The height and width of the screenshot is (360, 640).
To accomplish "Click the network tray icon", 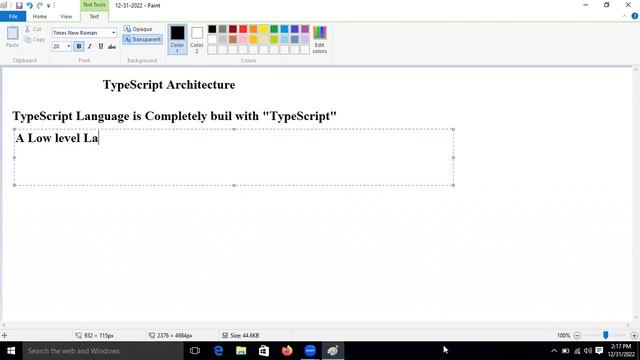I will [x=577, y=351].
